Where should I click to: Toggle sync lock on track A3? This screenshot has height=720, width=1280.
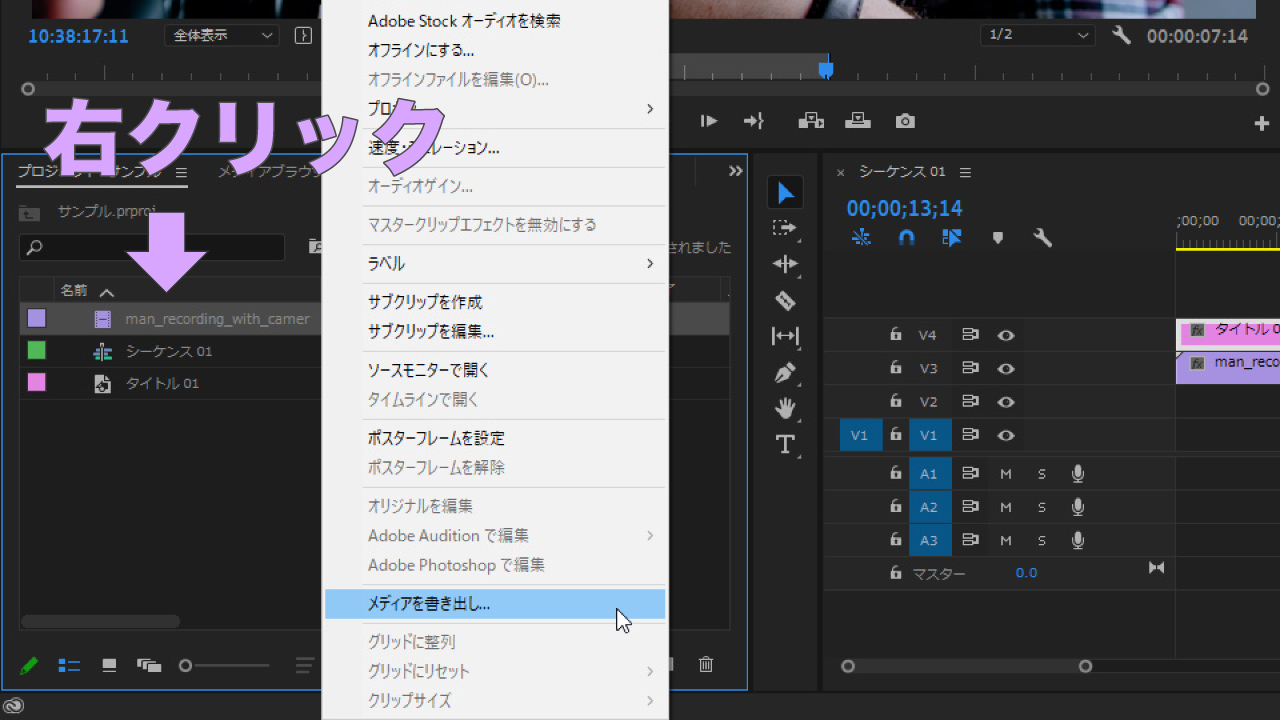pos(970,540)
